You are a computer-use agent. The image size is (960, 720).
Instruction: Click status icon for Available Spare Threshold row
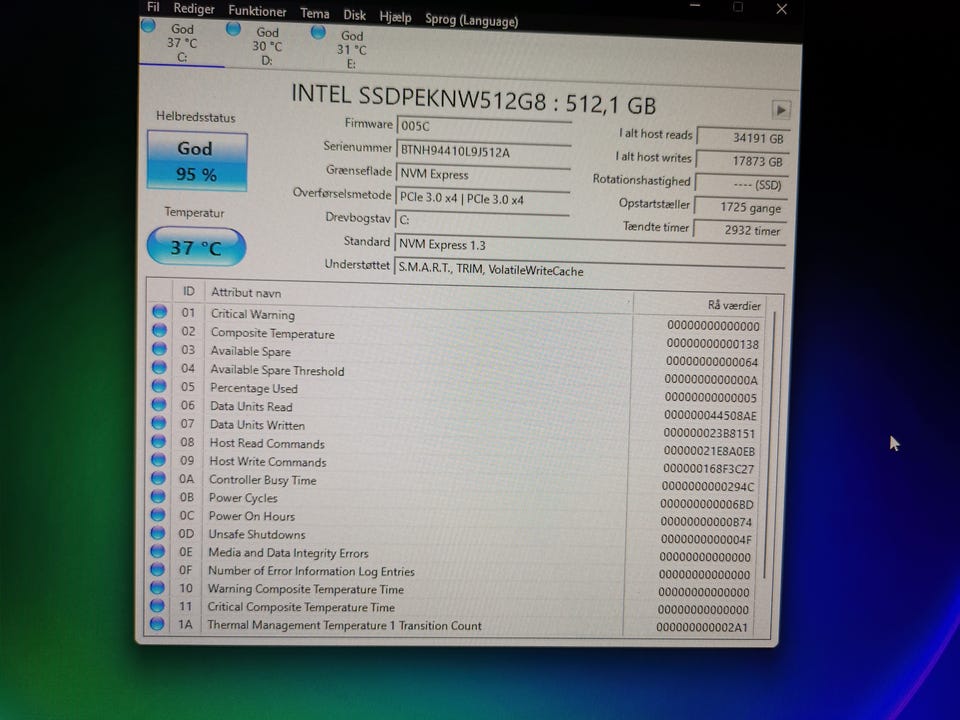pos(159,367)
